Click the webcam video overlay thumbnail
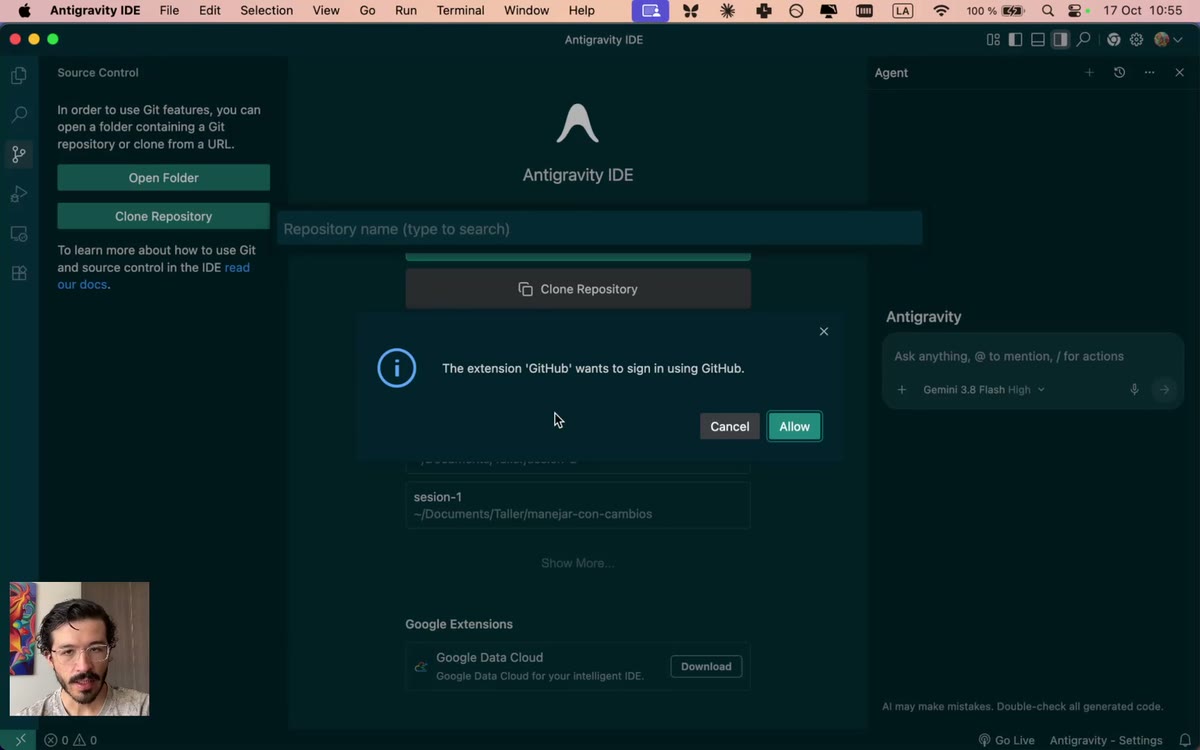Viewport: 1200px width, 750px height. pos(79,649)
